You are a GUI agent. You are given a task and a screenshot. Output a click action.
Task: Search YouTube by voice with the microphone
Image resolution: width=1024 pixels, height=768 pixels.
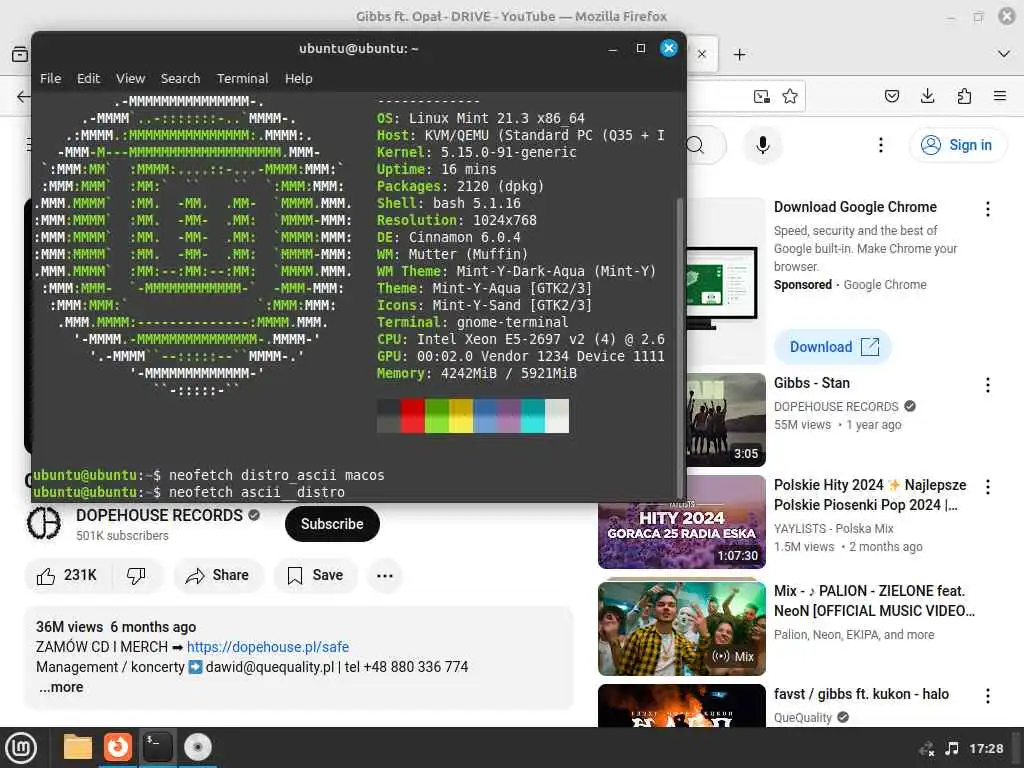[x=762, y=145]
